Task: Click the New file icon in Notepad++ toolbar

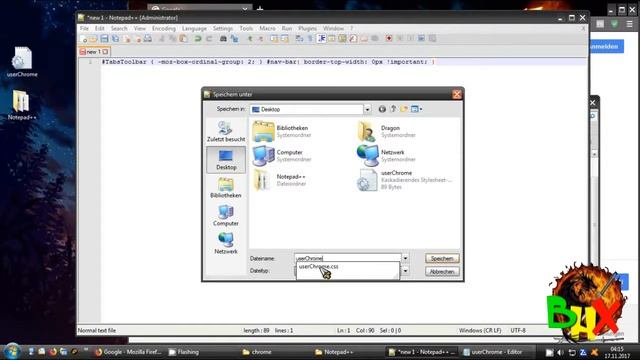Action: (x=84, y=39)
